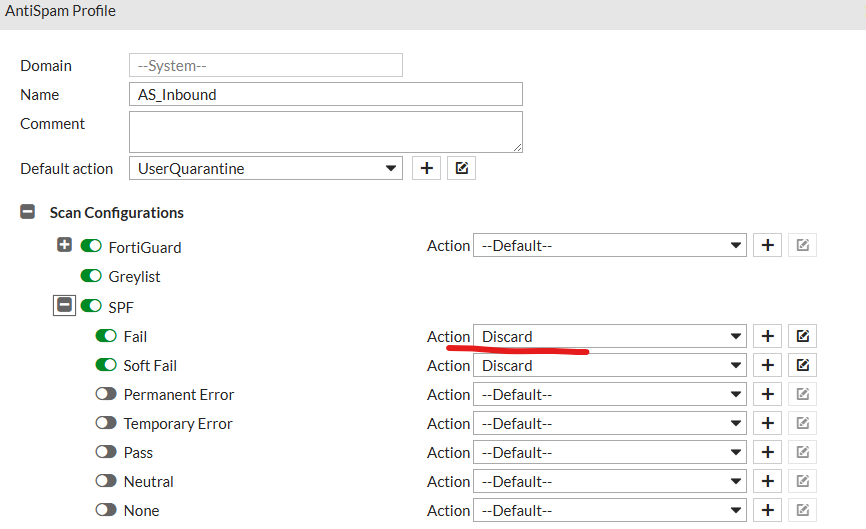Edit action icon in None row

(x=802, y=510)
